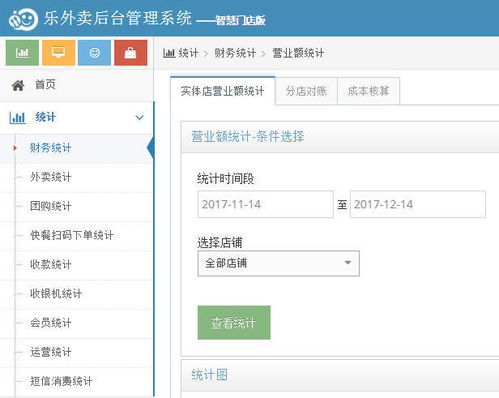The width and height of the screenshot is (499, 398).
Task: Click the 统计时间段 label
Action: pos(225,179)
